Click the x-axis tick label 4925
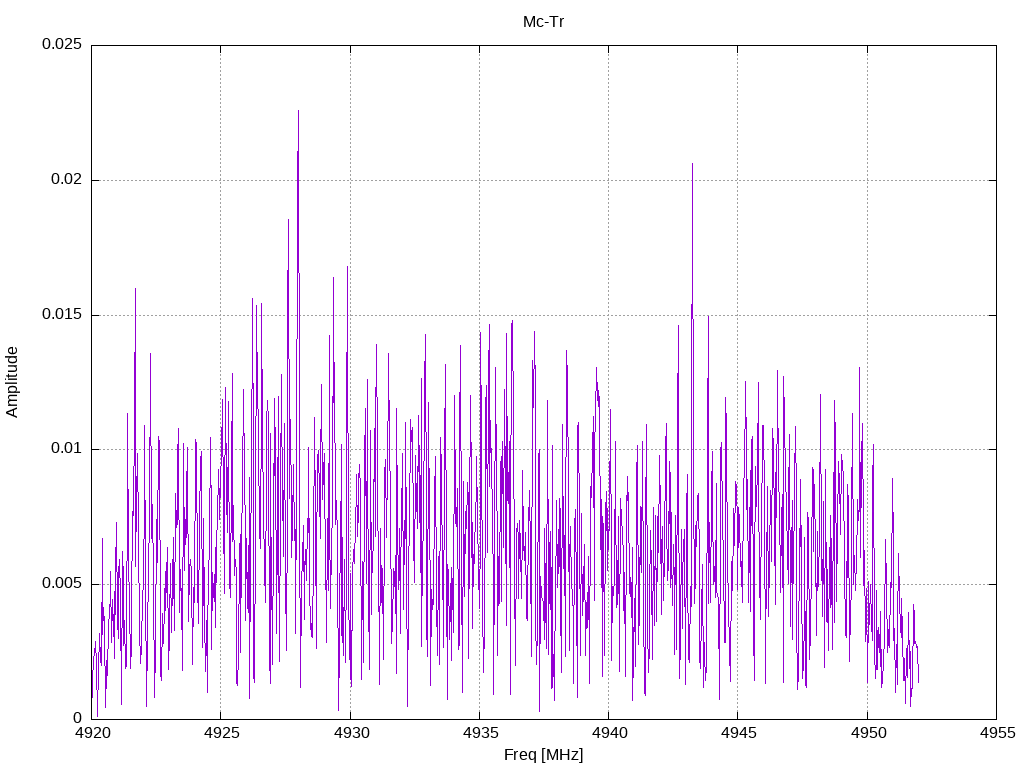This screenshot has width=1024, height=768. point(222,733)
